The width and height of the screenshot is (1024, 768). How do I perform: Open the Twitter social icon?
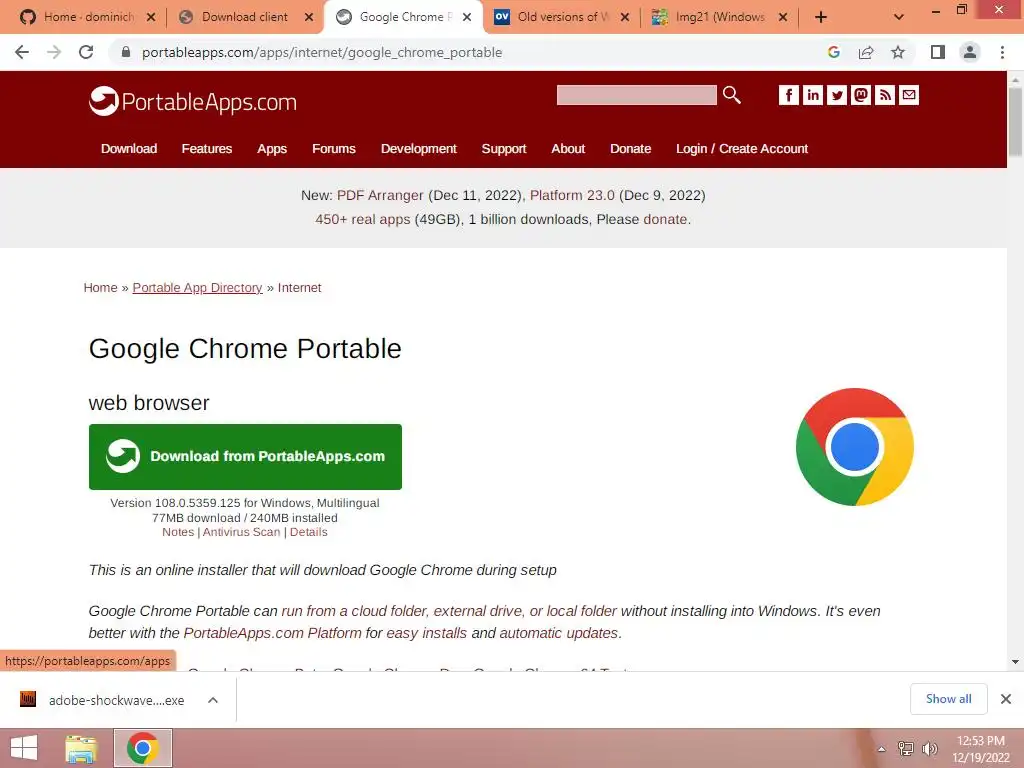837,95
